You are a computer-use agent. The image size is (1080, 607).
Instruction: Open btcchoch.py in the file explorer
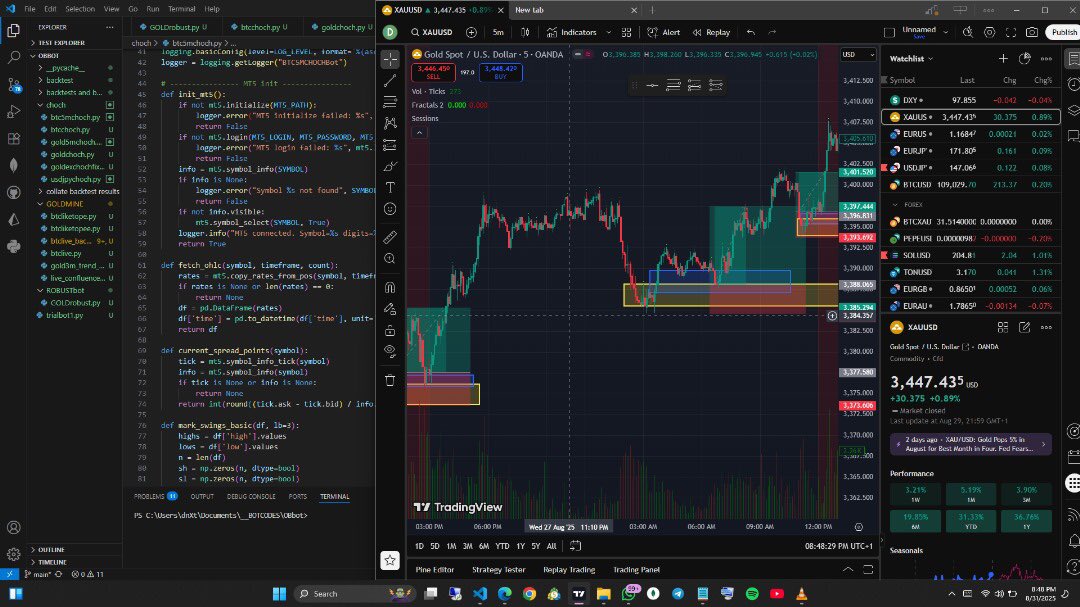coord(70,130)
